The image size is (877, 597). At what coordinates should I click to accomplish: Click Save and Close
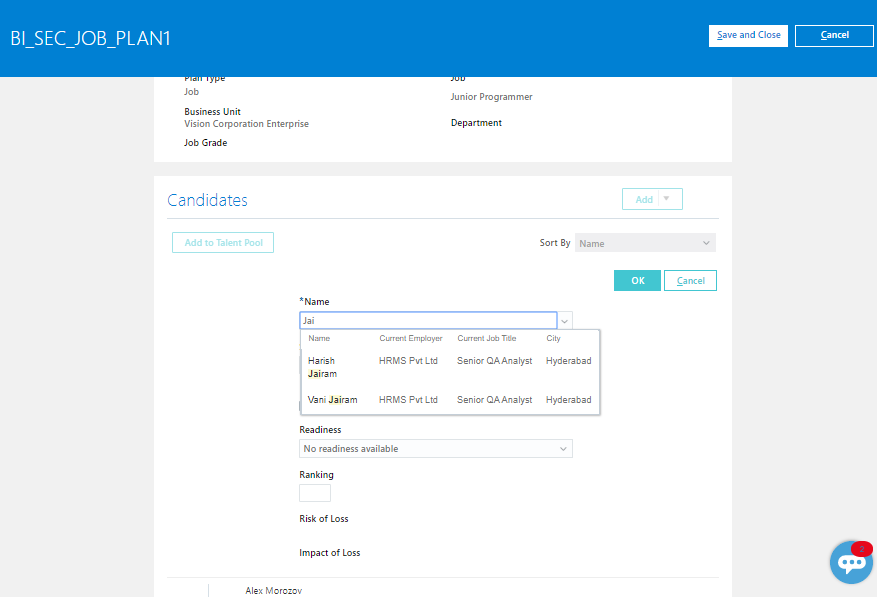(748, 35)
